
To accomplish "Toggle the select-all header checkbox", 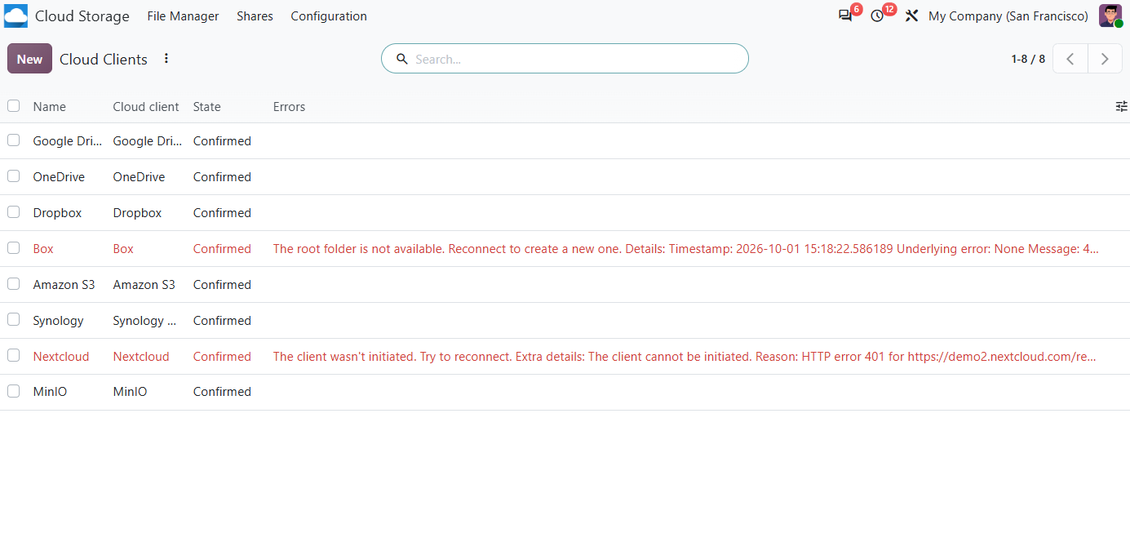I will click(14, 106).
